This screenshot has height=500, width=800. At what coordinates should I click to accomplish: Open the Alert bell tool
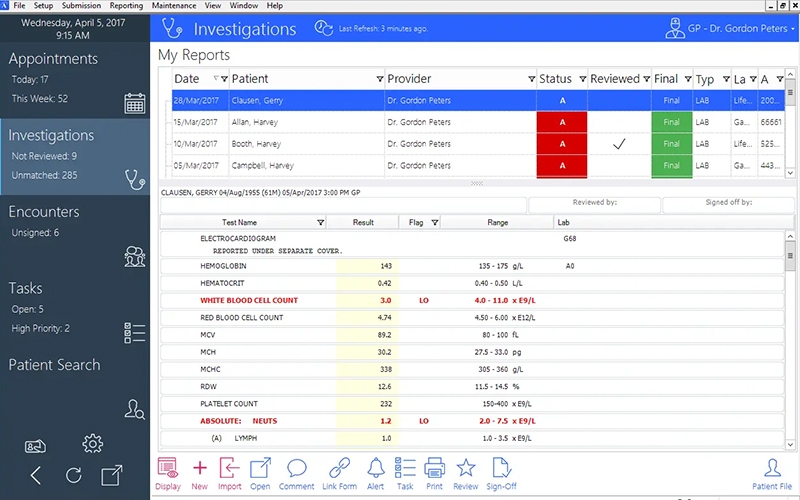coord(376,468)
